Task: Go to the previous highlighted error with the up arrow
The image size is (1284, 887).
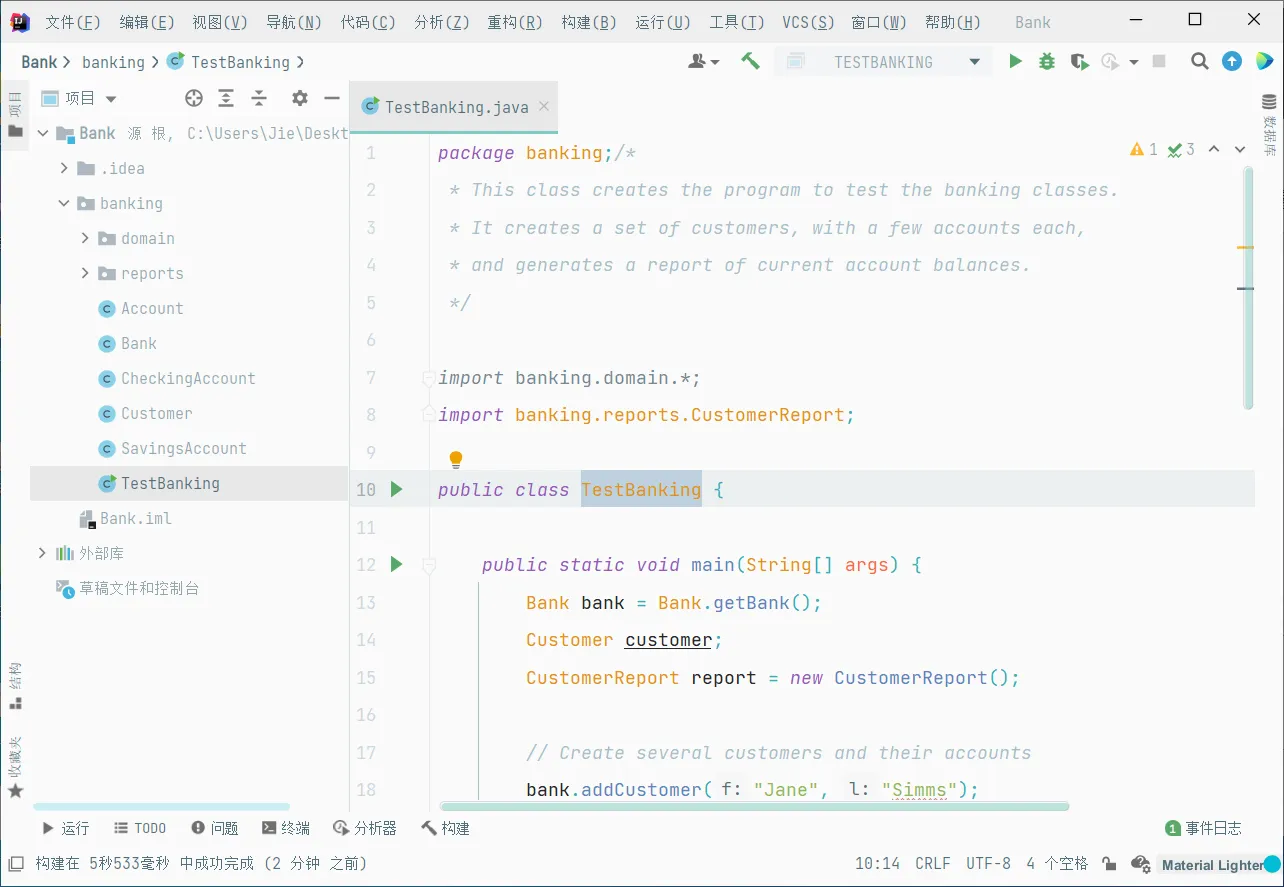Action: [x=1214, y=149]
